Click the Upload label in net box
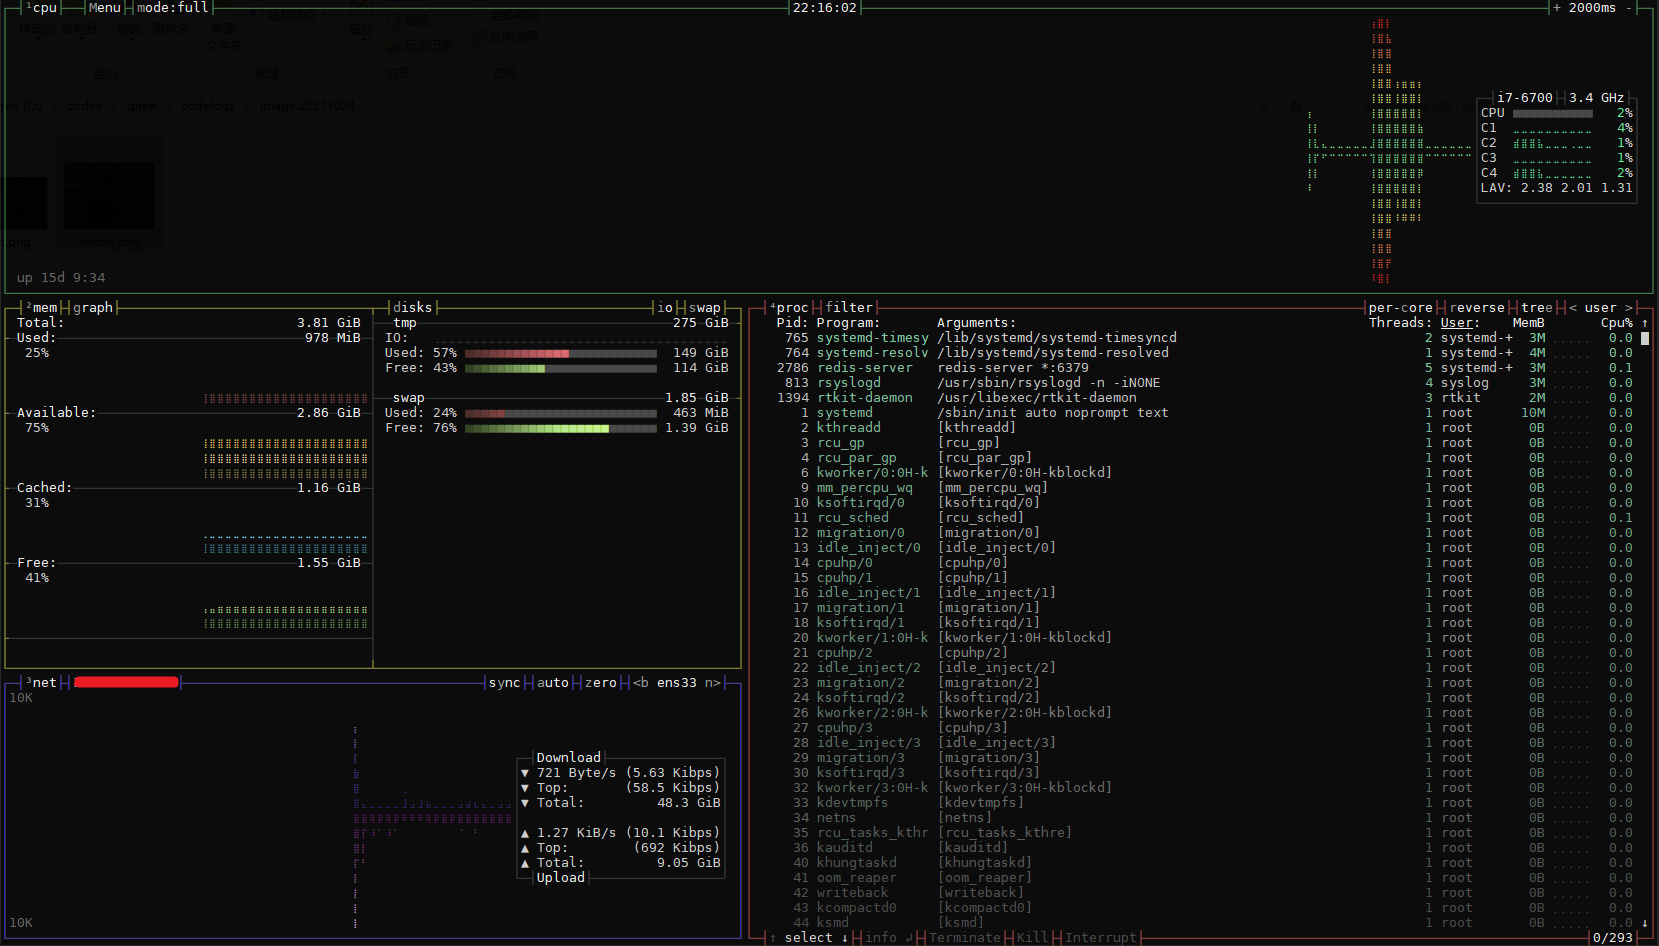This screenshot has height=946, width=1659. pyautogui.click(x=561, y=878)
